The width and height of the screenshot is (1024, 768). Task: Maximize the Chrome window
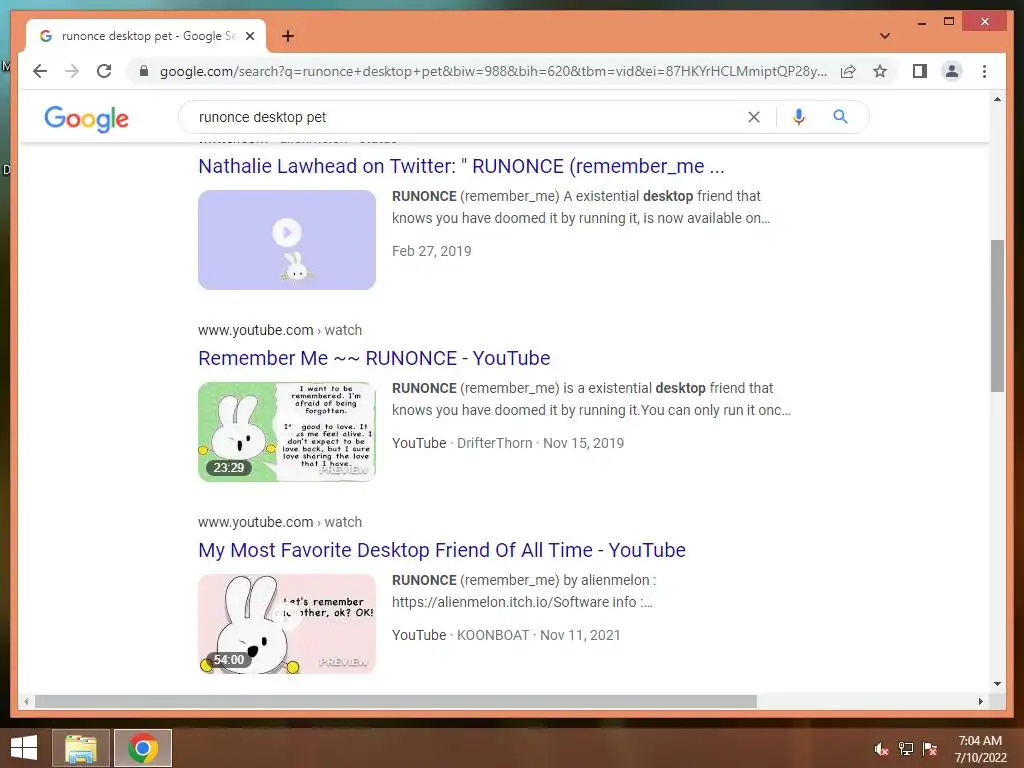pyautogui.click(x=949, y=22)
